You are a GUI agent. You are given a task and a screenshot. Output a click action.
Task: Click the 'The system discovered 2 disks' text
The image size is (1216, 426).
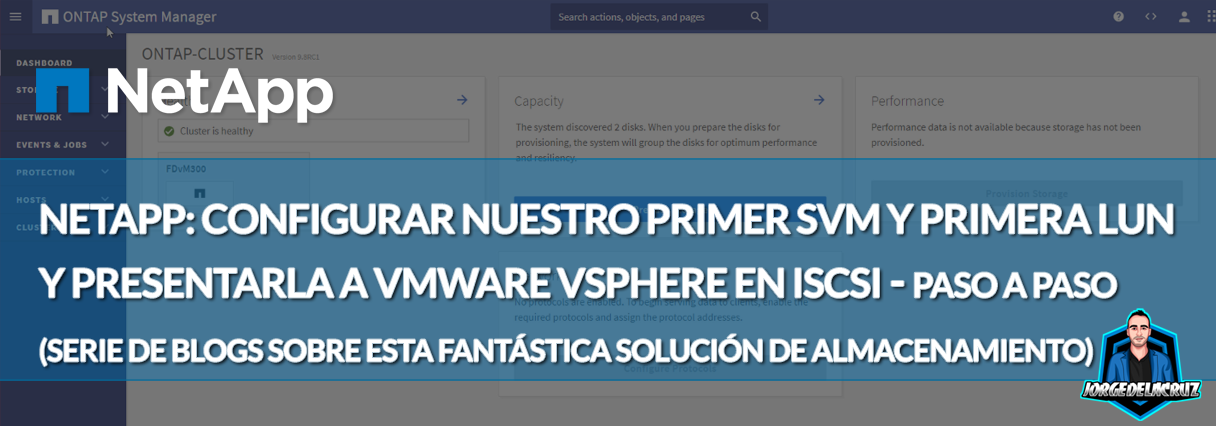666,143
